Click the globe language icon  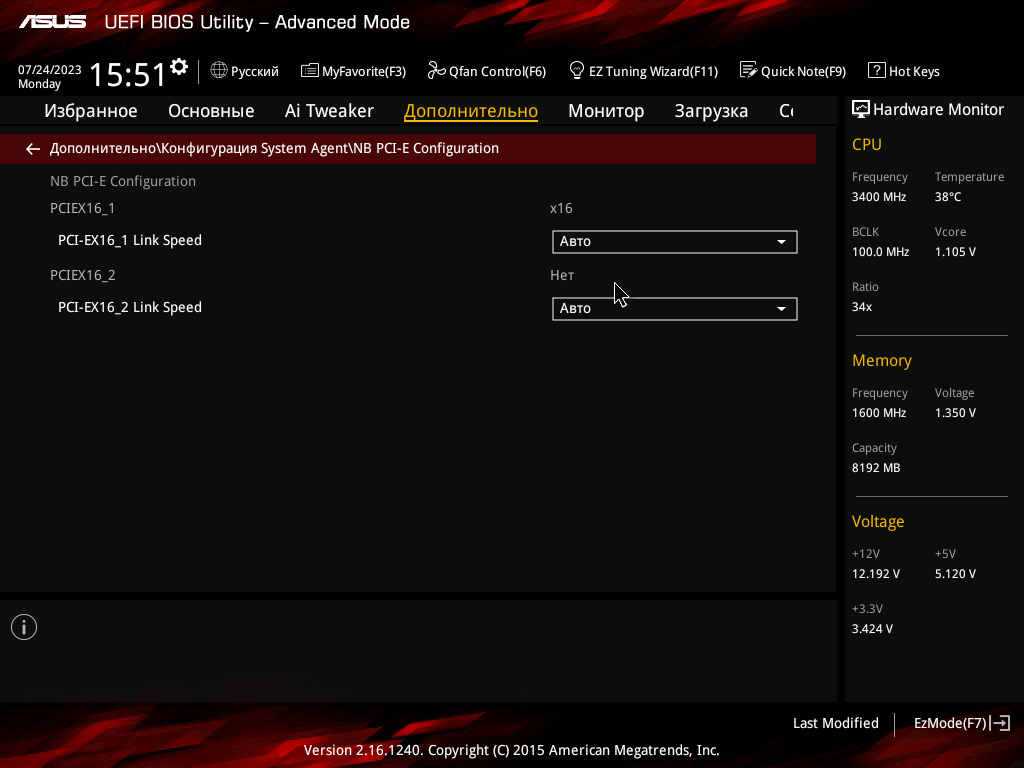(219, 71)
